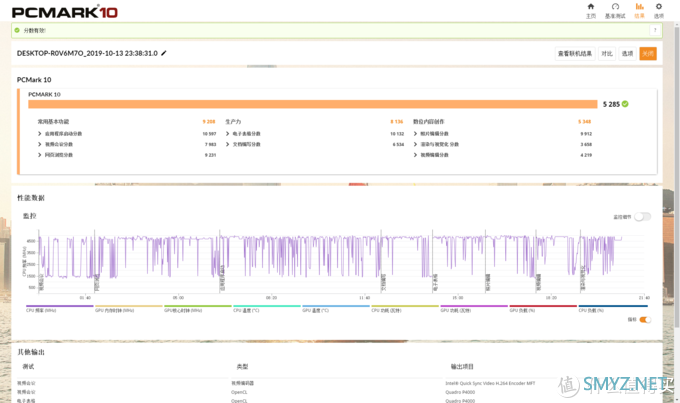Click inside the CPU frequency monitoring chart
The image size is (680, 403).
pyautogui.click(x=340, y=260)
